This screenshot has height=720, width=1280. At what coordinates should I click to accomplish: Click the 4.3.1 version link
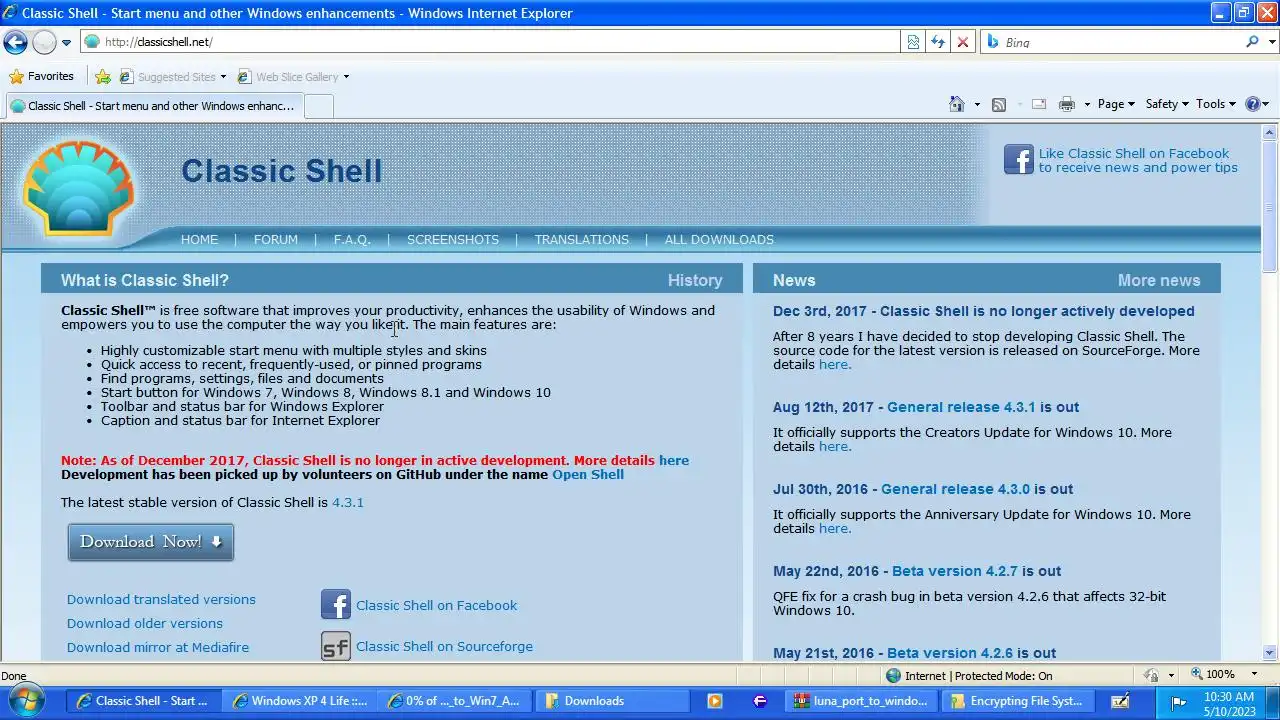[347, 502]
